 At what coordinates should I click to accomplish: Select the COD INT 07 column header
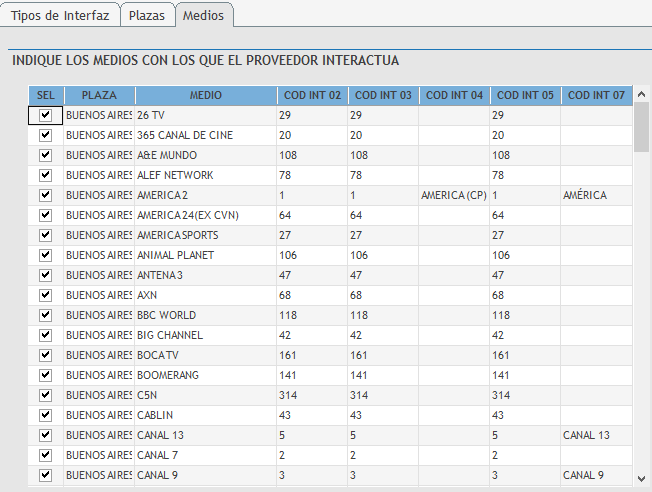coord(596,95)
